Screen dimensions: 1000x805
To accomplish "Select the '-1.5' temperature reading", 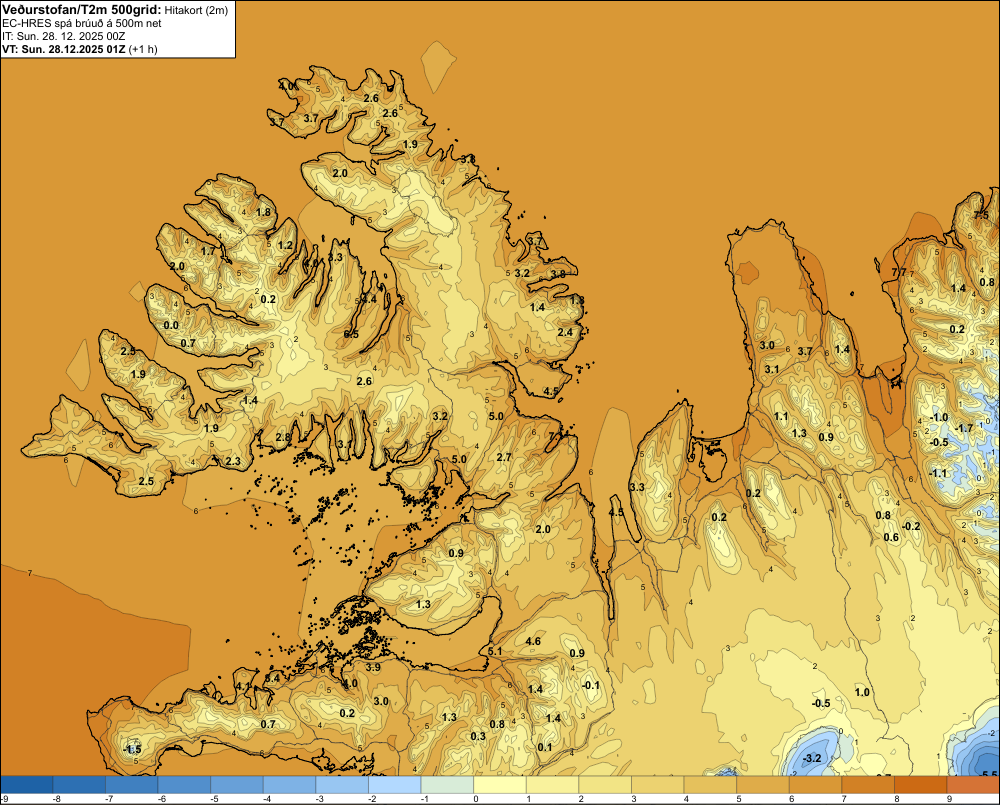I will point(131,750).
